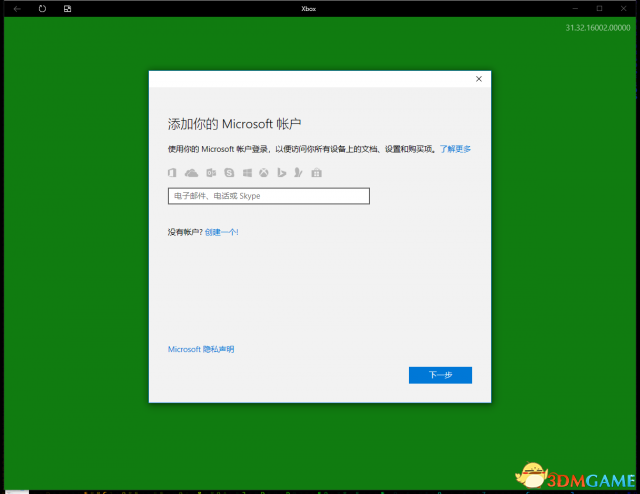Click the back arrow in Xbox title bar
The image size is (640, 494).
coord(17,9)
